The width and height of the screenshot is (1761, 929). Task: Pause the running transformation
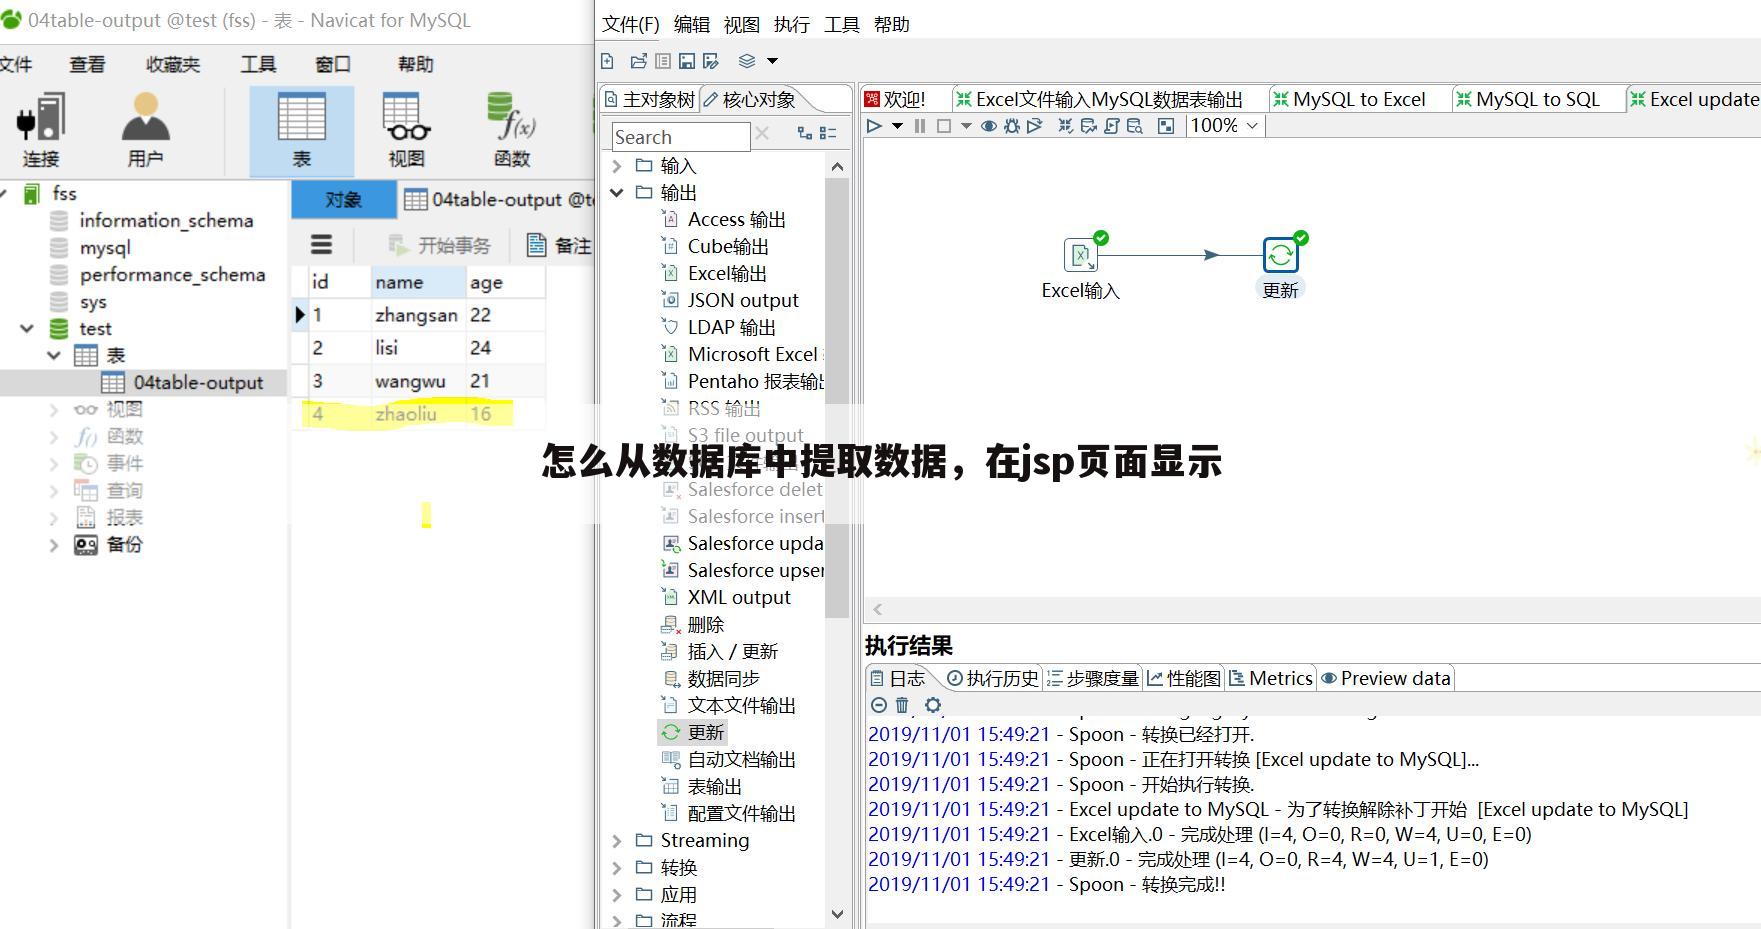point(920,126)
